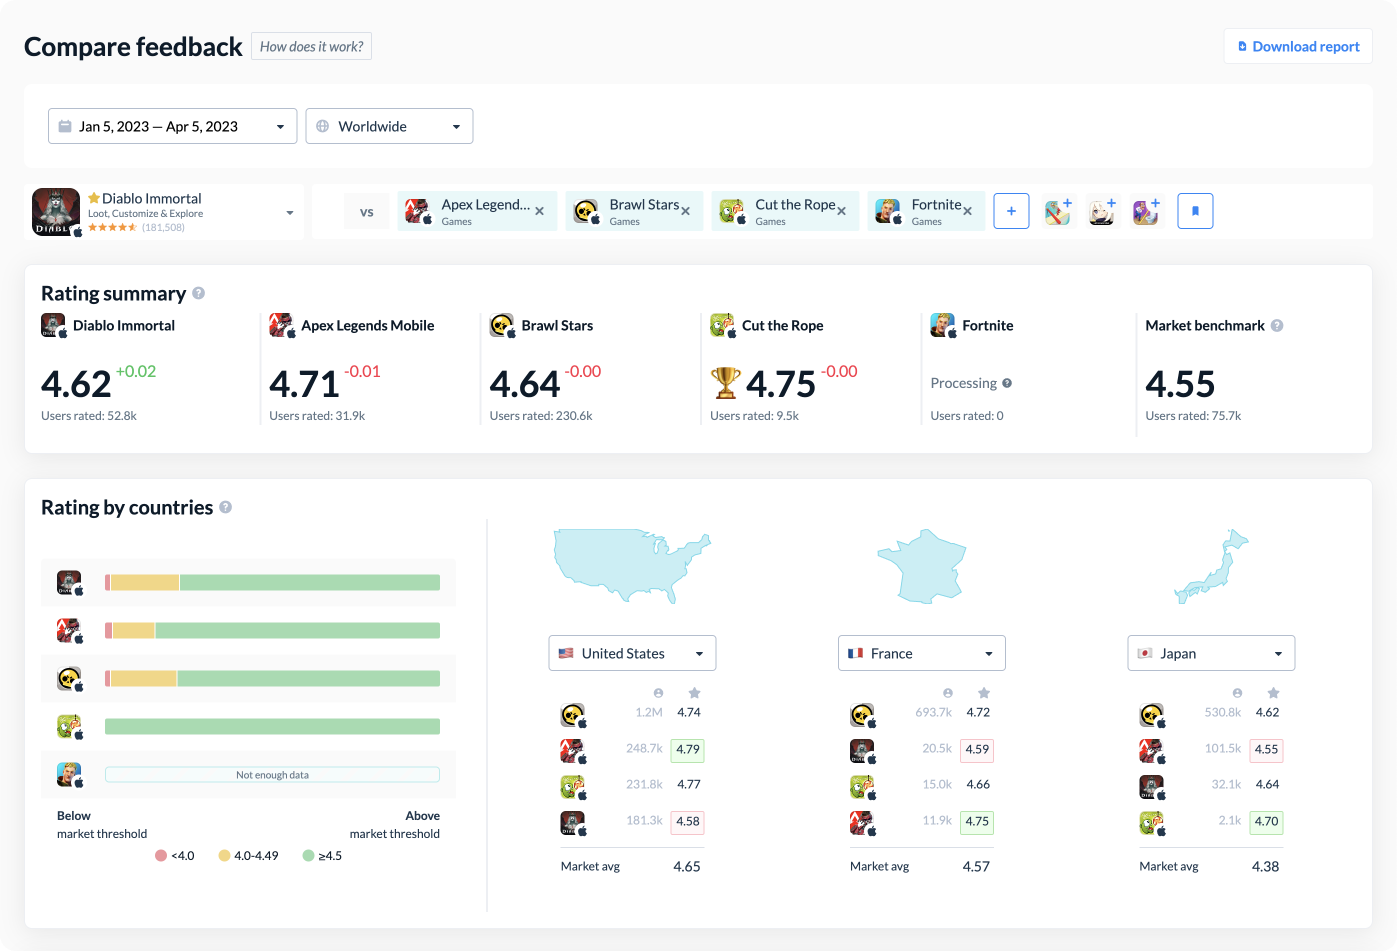Screen dimensions: 1397x951
Task: Change the Japan country selector
Action: coord(1211,652)
